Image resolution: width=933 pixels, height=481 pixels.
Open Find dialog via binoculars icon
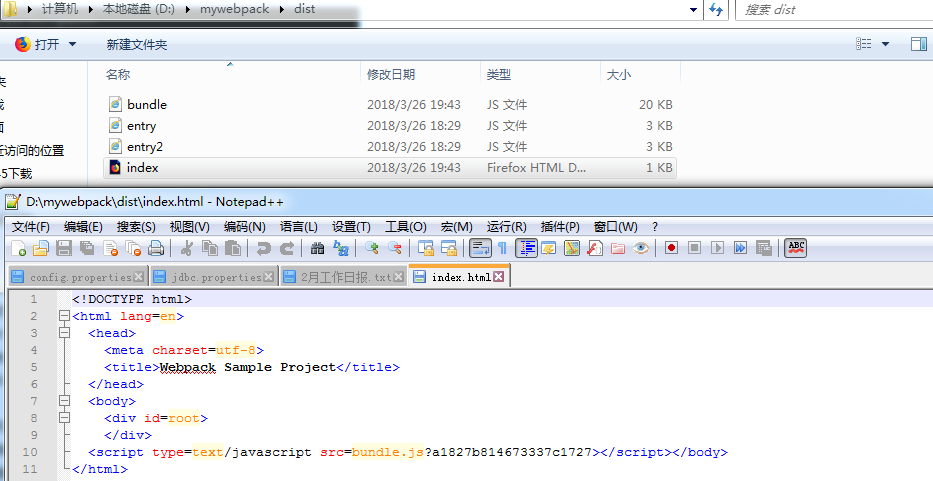(317, 248)
